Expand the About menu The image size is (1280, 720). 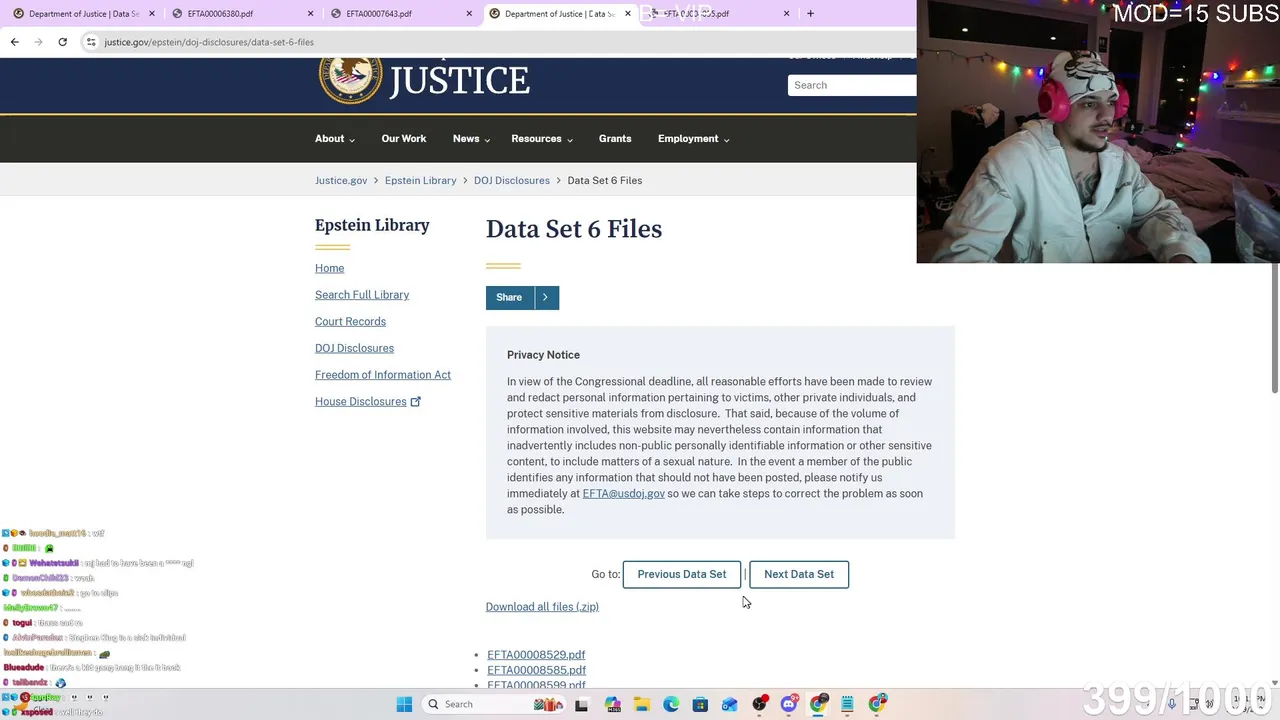[x=335, y=139]
